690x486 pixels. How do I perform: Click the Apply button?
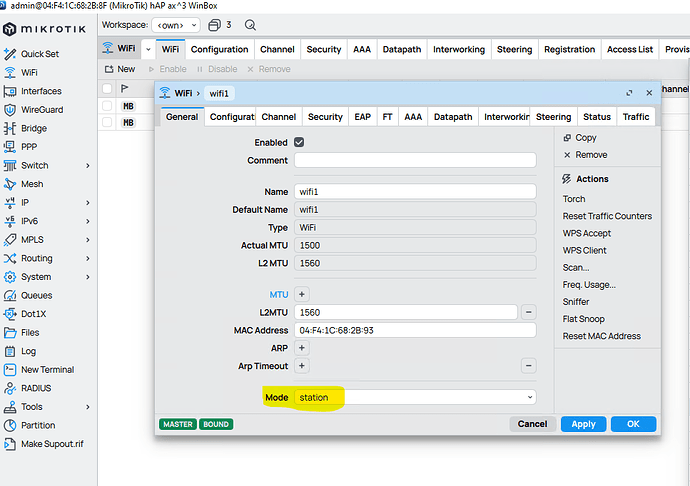point(584,424)
